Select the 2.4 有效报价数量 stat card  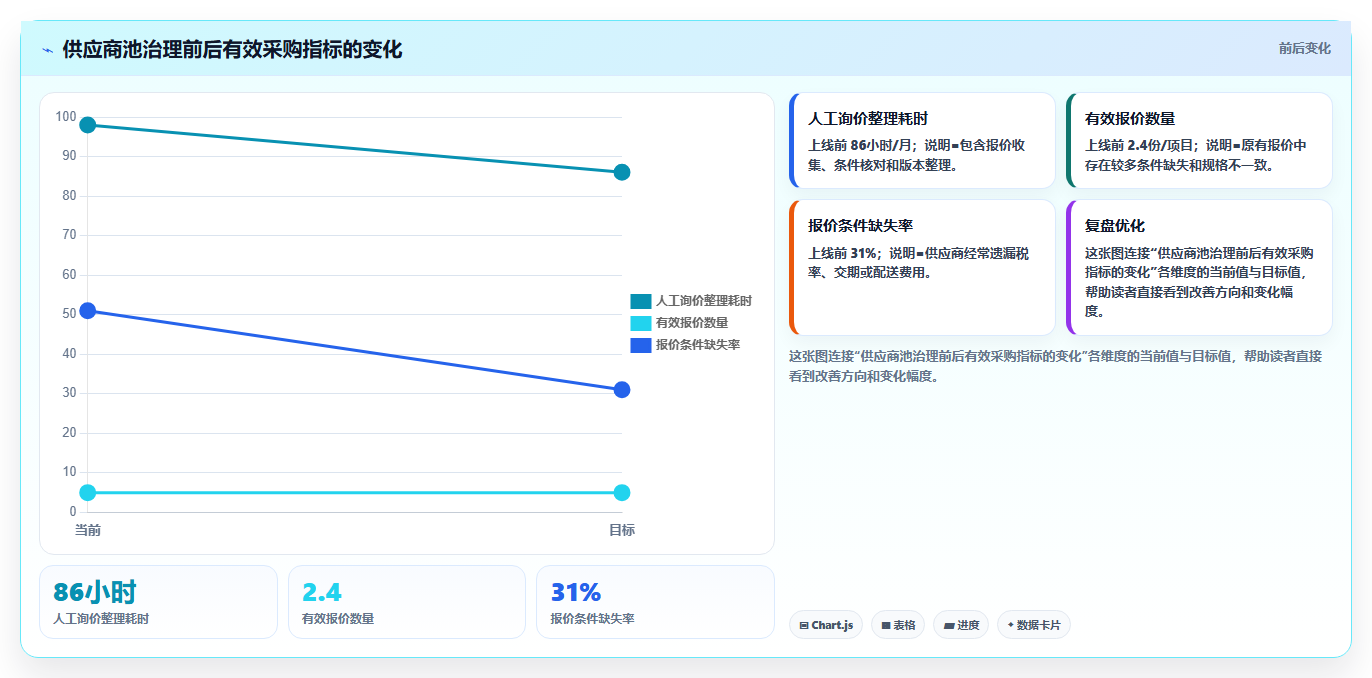(x=407, y=602)
